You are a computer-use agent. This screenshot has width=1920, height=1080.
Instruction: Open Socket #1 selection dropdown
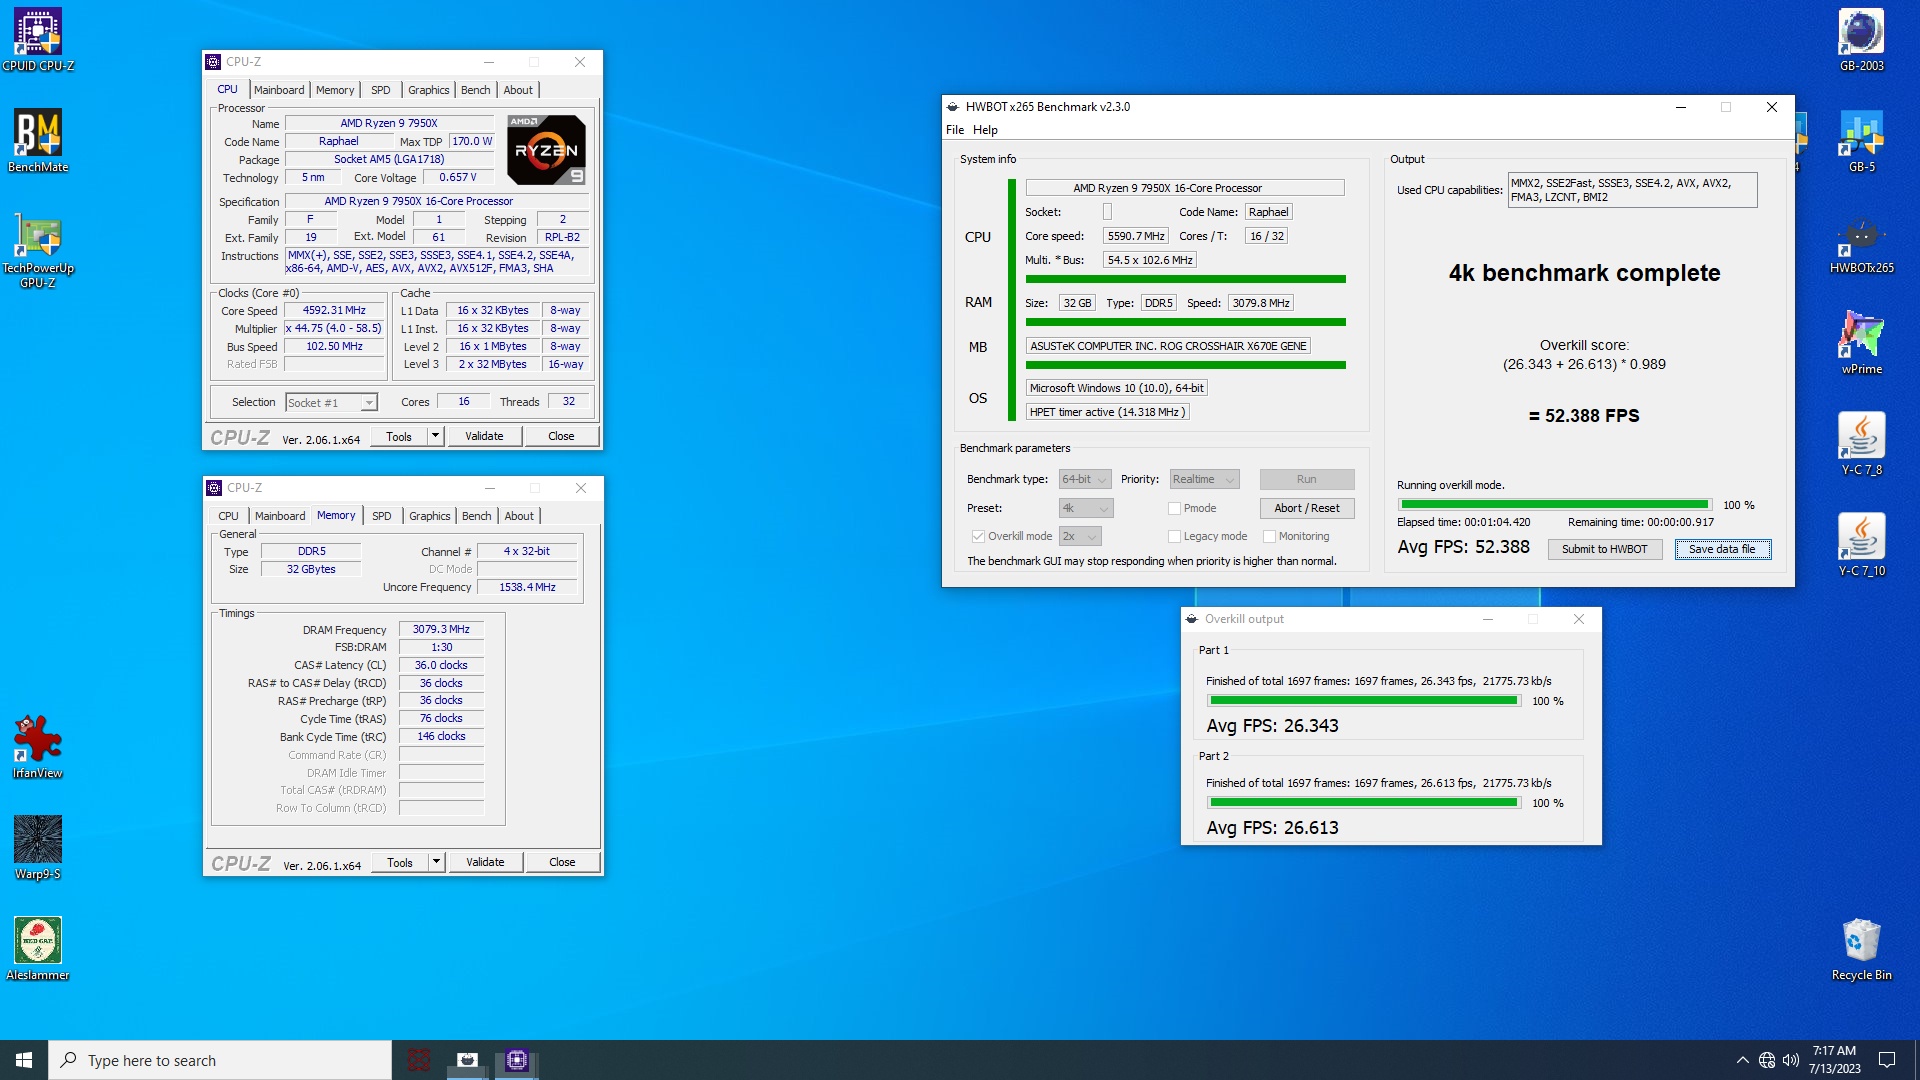point(331,402)
